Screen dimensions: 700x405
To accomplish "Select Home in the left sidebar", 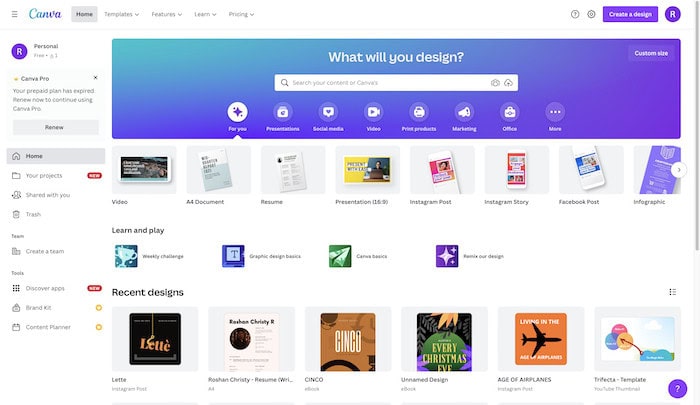I will (x=56, y=156).
